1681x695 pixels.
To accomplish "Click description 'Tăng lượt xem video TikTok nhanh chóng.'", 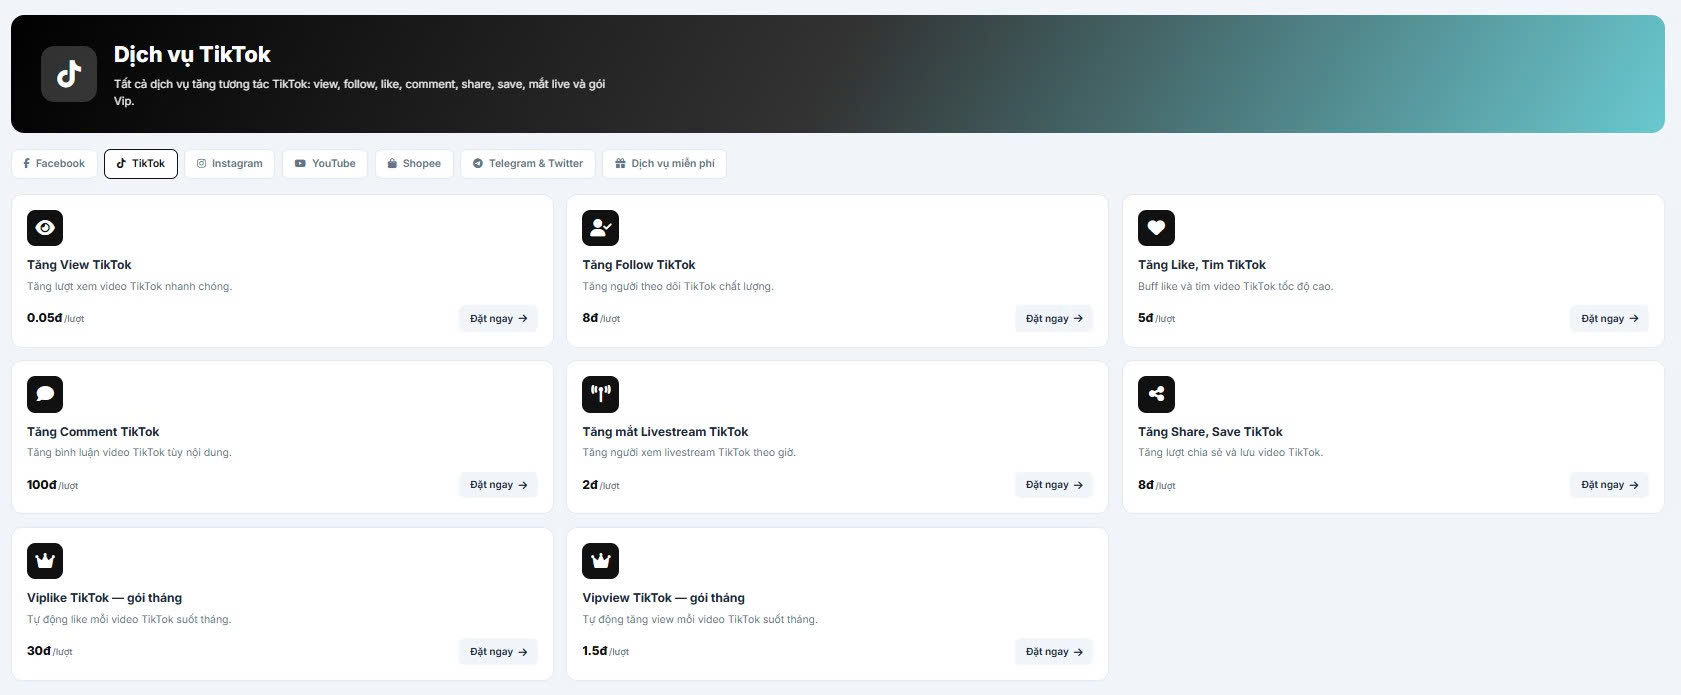I will 129,287.
